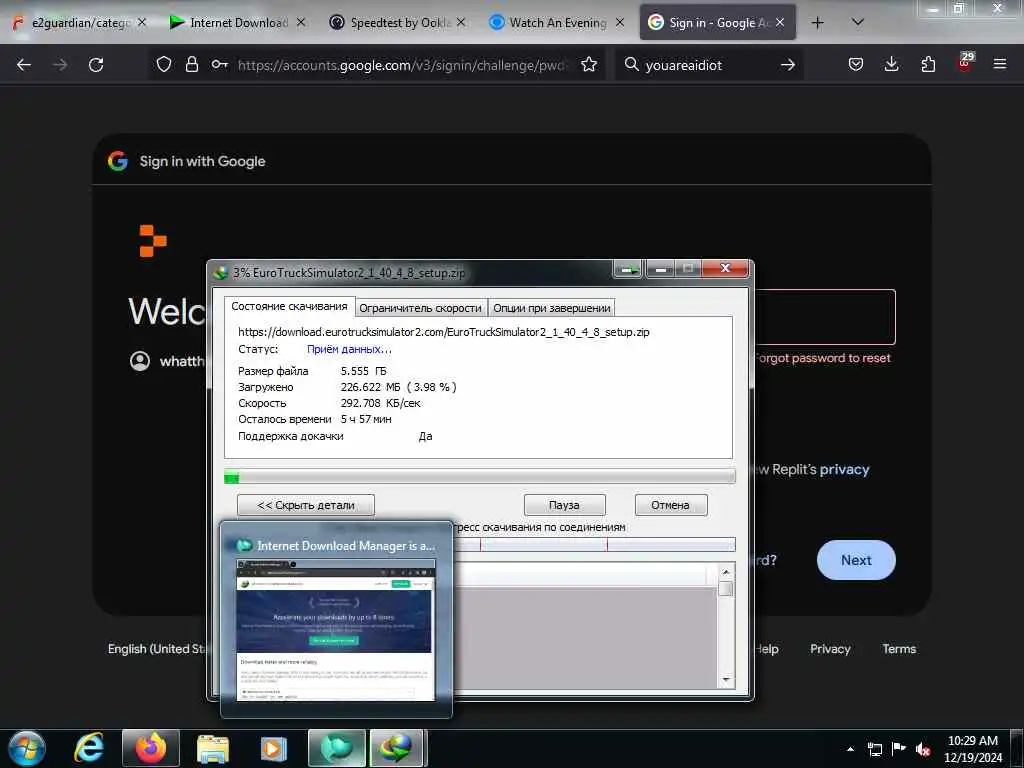Viewport: 1024px width, 768px height.
Task: Select the Состояние скачивания tab
Action: [289, 306]
